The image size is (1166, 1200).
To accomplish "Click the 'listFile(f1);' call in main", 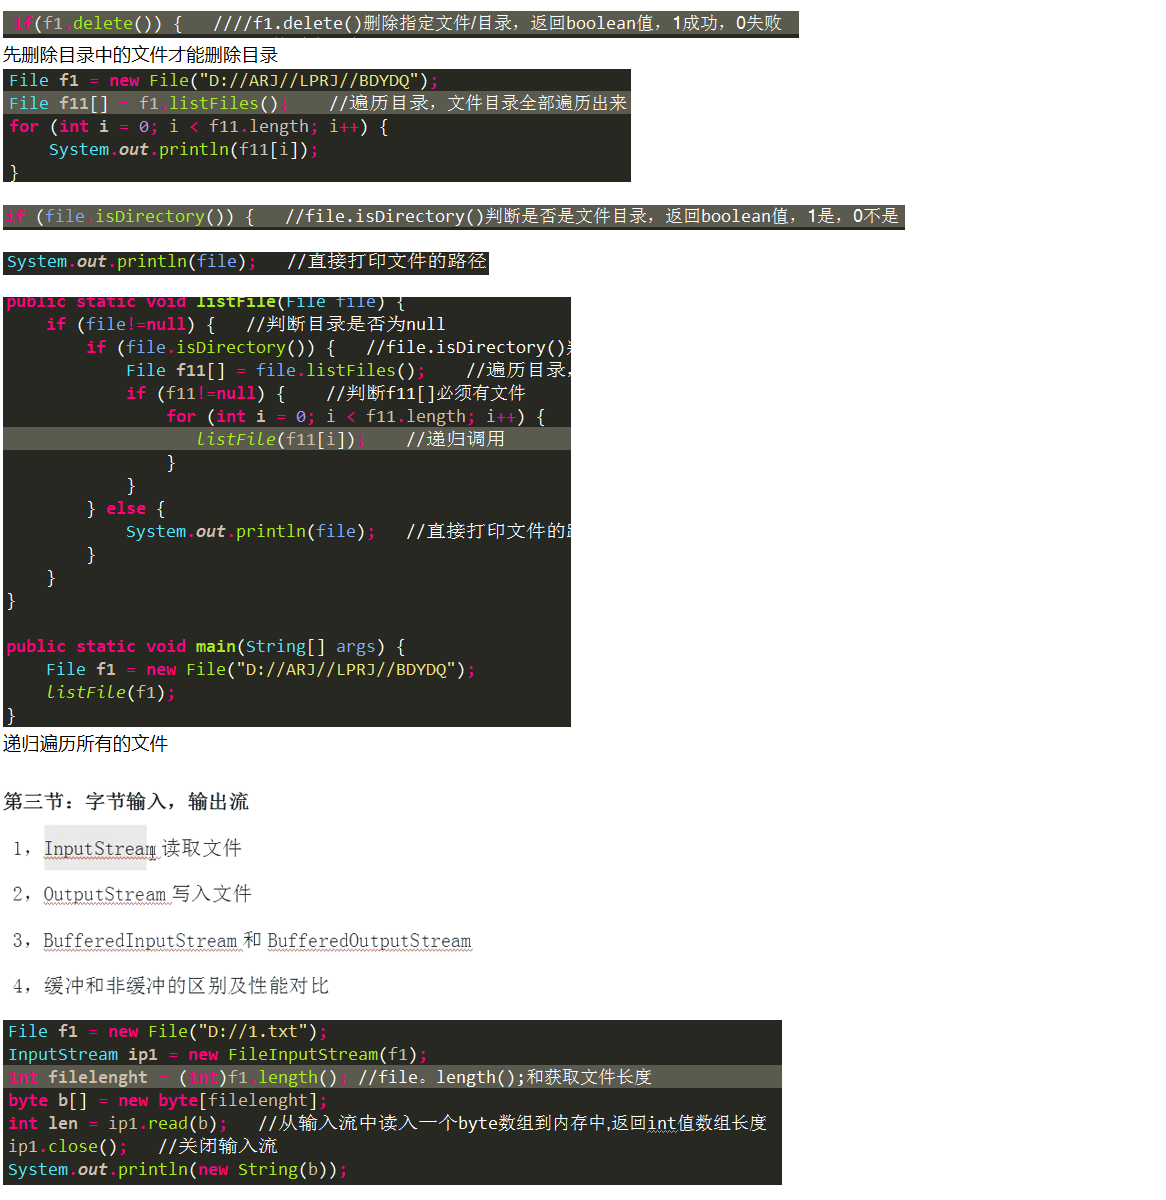I will tap(111, 693).
